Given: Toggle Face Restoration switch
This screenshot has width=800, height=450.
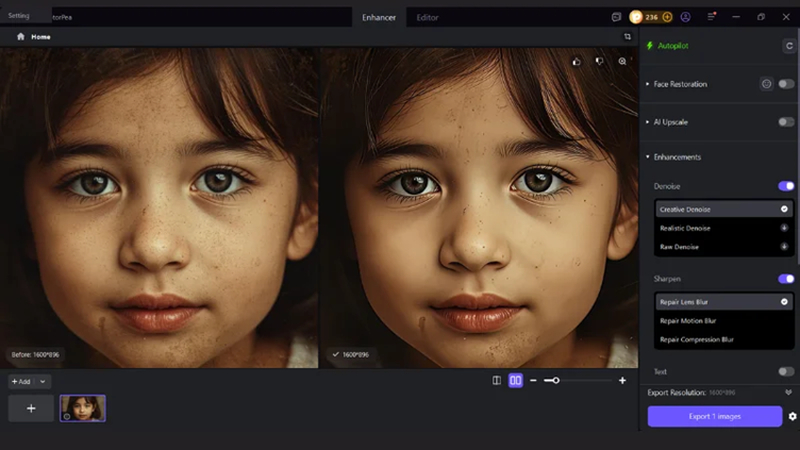Looking at the screenshot, I should [x=786, y=84].
